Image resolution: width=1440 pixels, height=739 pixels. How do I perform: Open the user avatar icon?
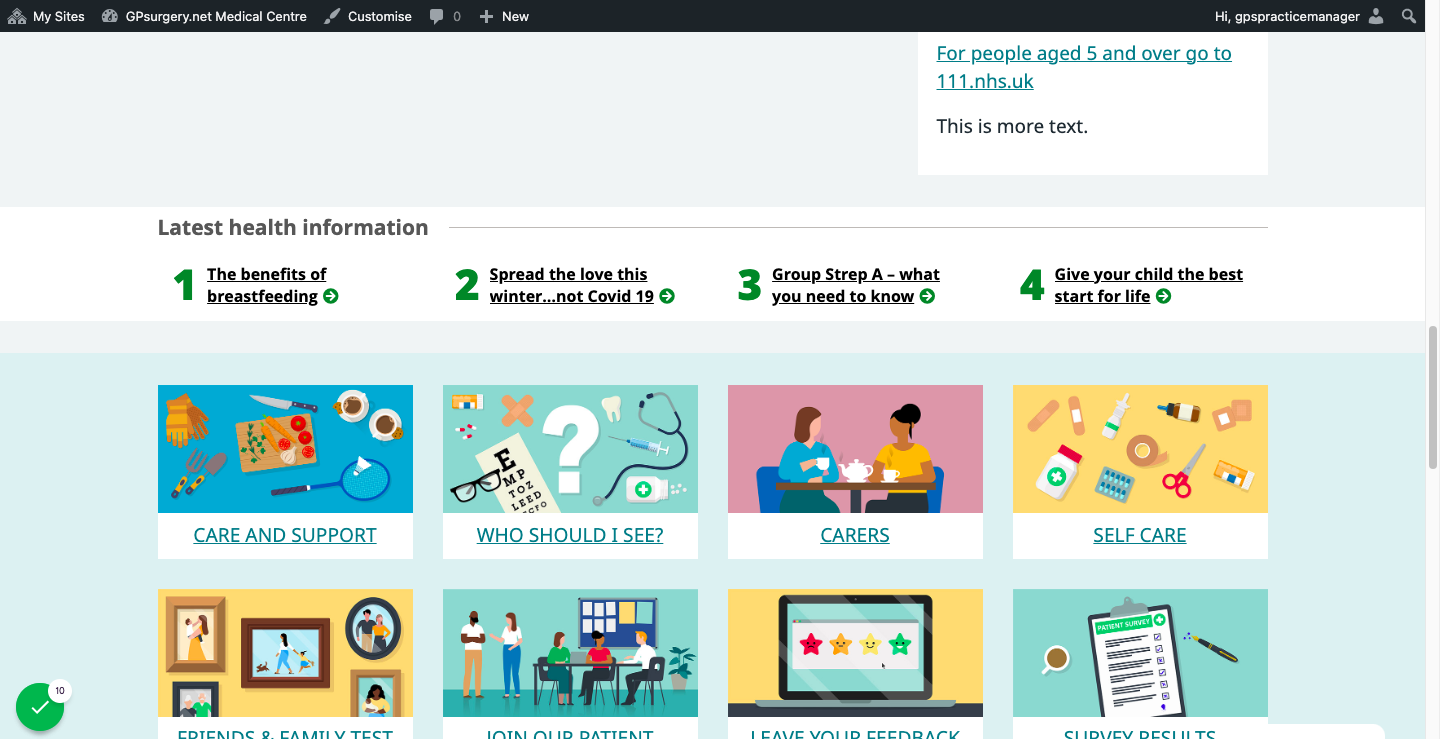[x=1376, y=16]
